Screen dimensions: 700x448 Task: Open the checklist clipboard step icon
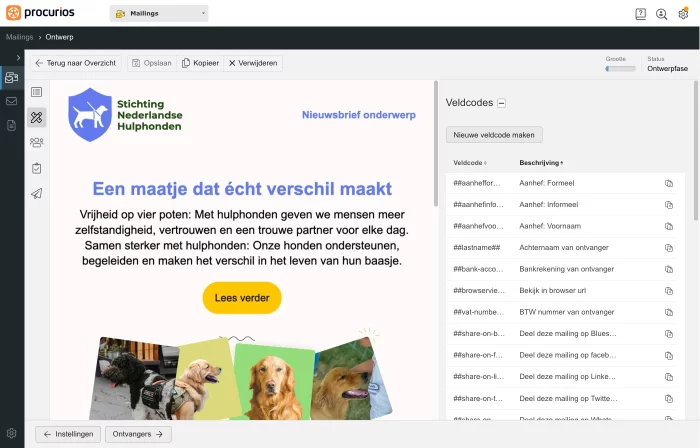point(37,168)
